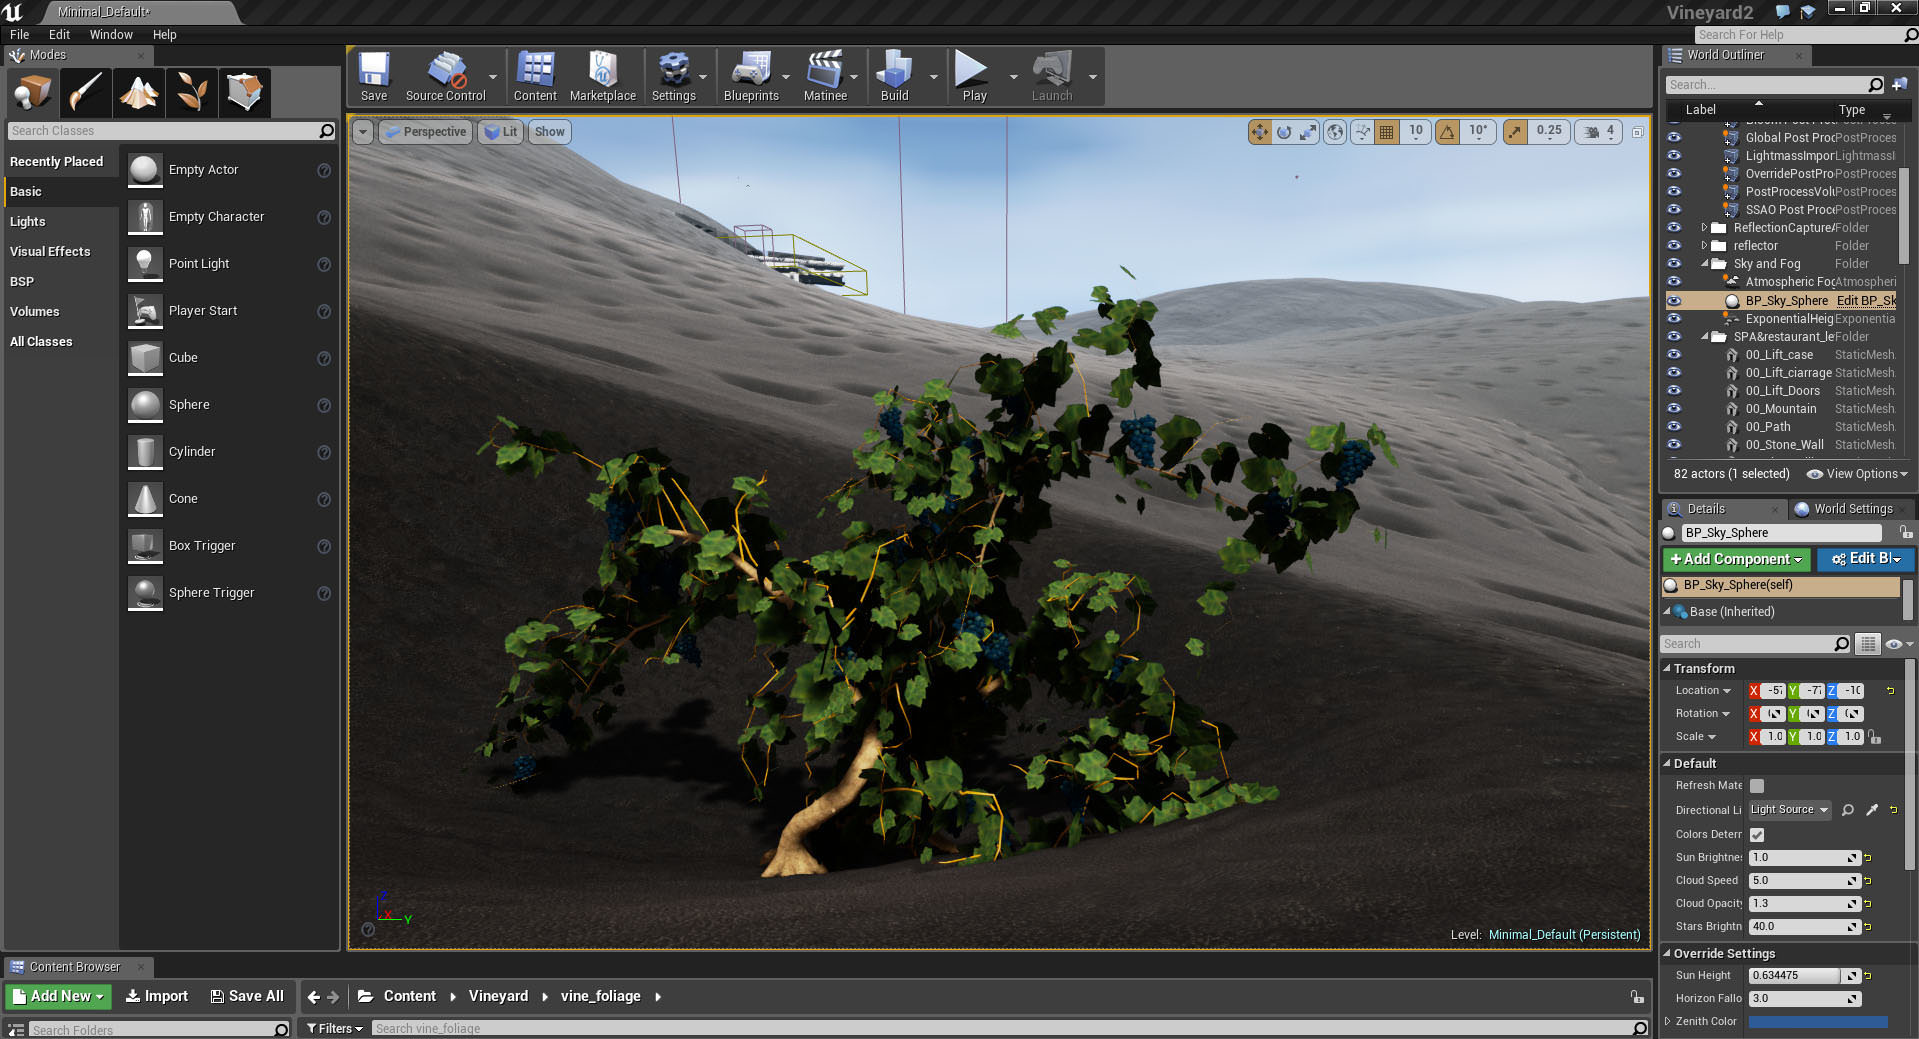Maximize or restore the viewport
Viewport: 1919px width, 1039px height.
[1637, 132]
